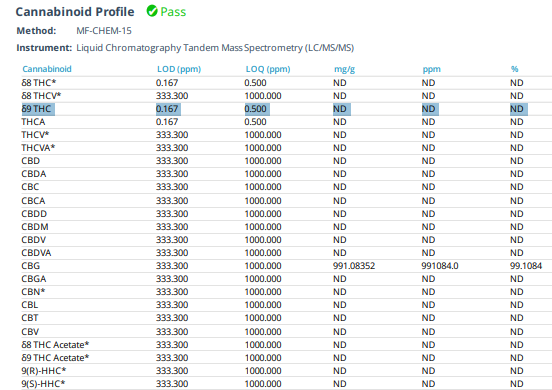
Task: Select the CBL row name
Action: 30,305
